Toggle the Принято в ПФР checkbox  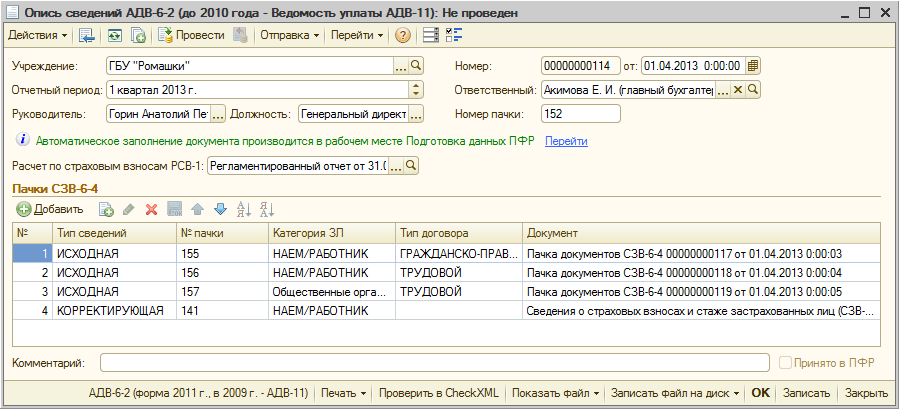pyautogui.click(x=786, y=362)
